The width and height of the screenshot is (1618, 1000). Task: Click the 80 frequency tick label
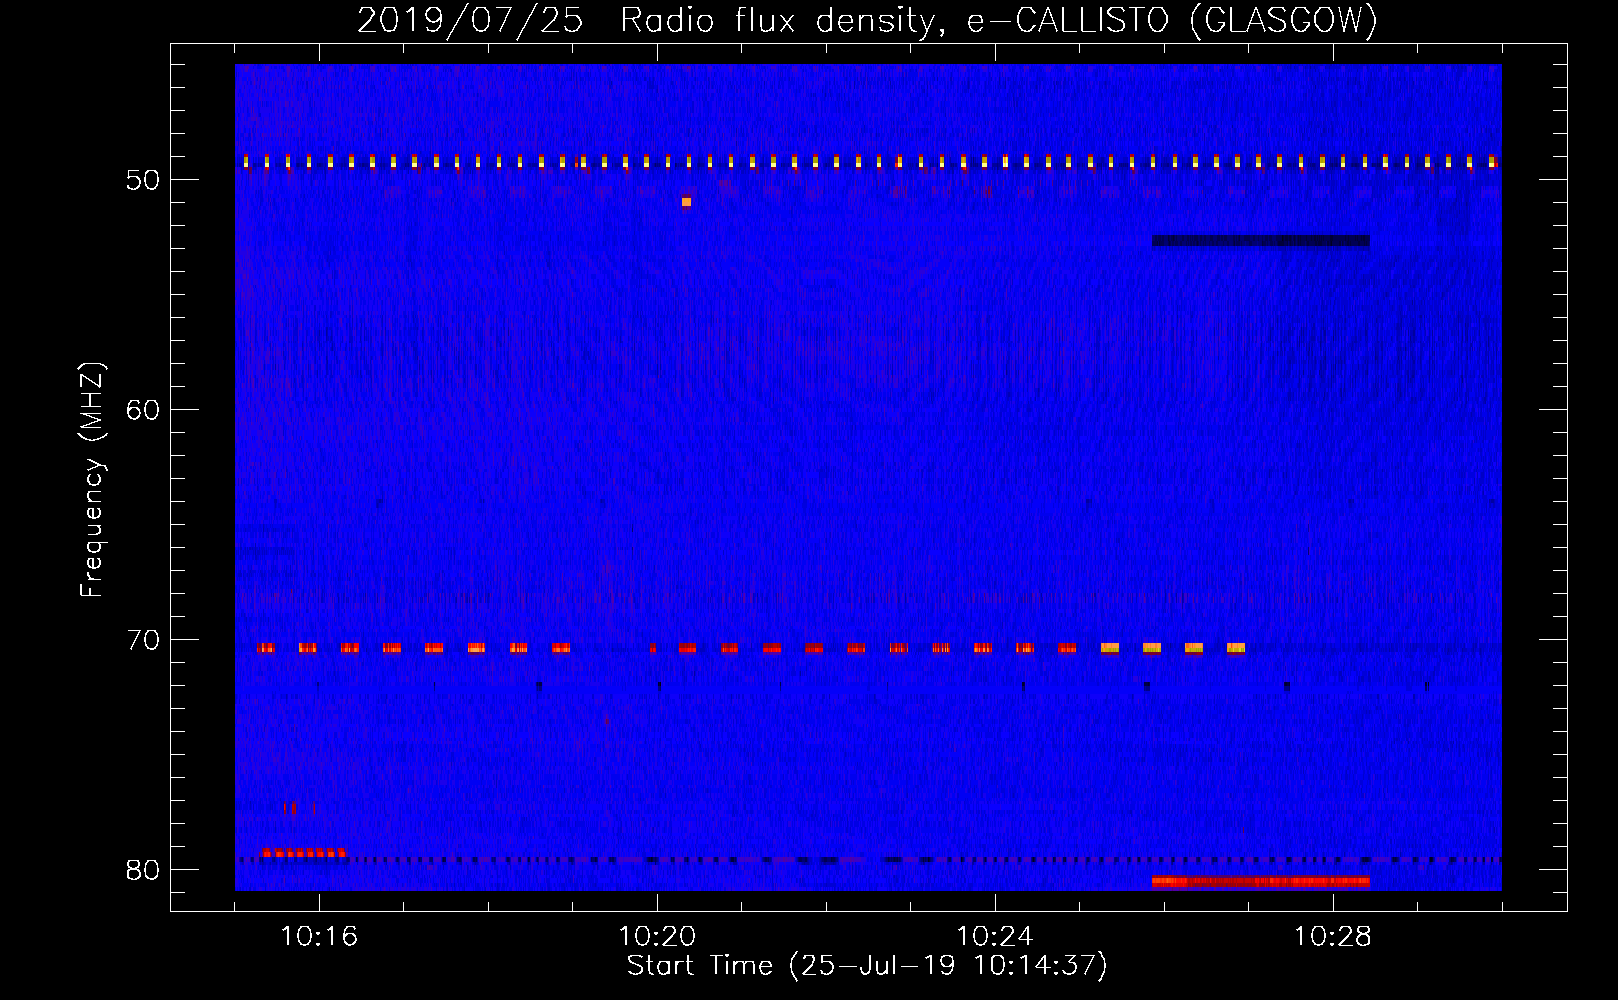[143, 870]
